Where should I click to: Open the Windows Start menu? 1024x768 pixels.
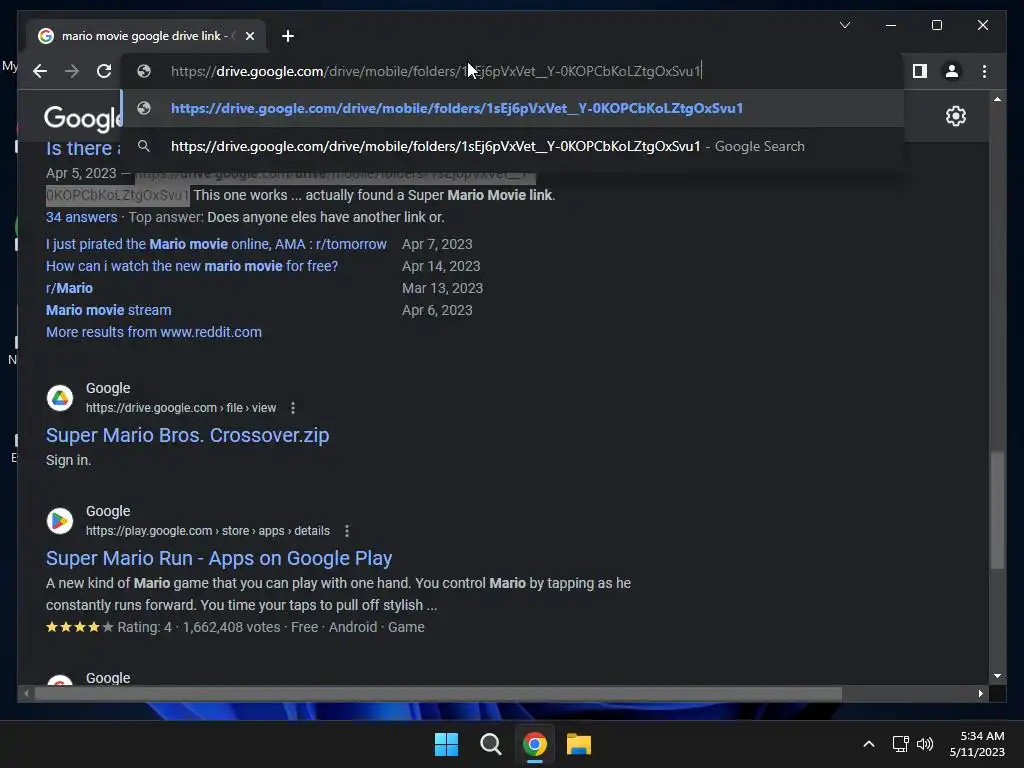pos(447,744)
